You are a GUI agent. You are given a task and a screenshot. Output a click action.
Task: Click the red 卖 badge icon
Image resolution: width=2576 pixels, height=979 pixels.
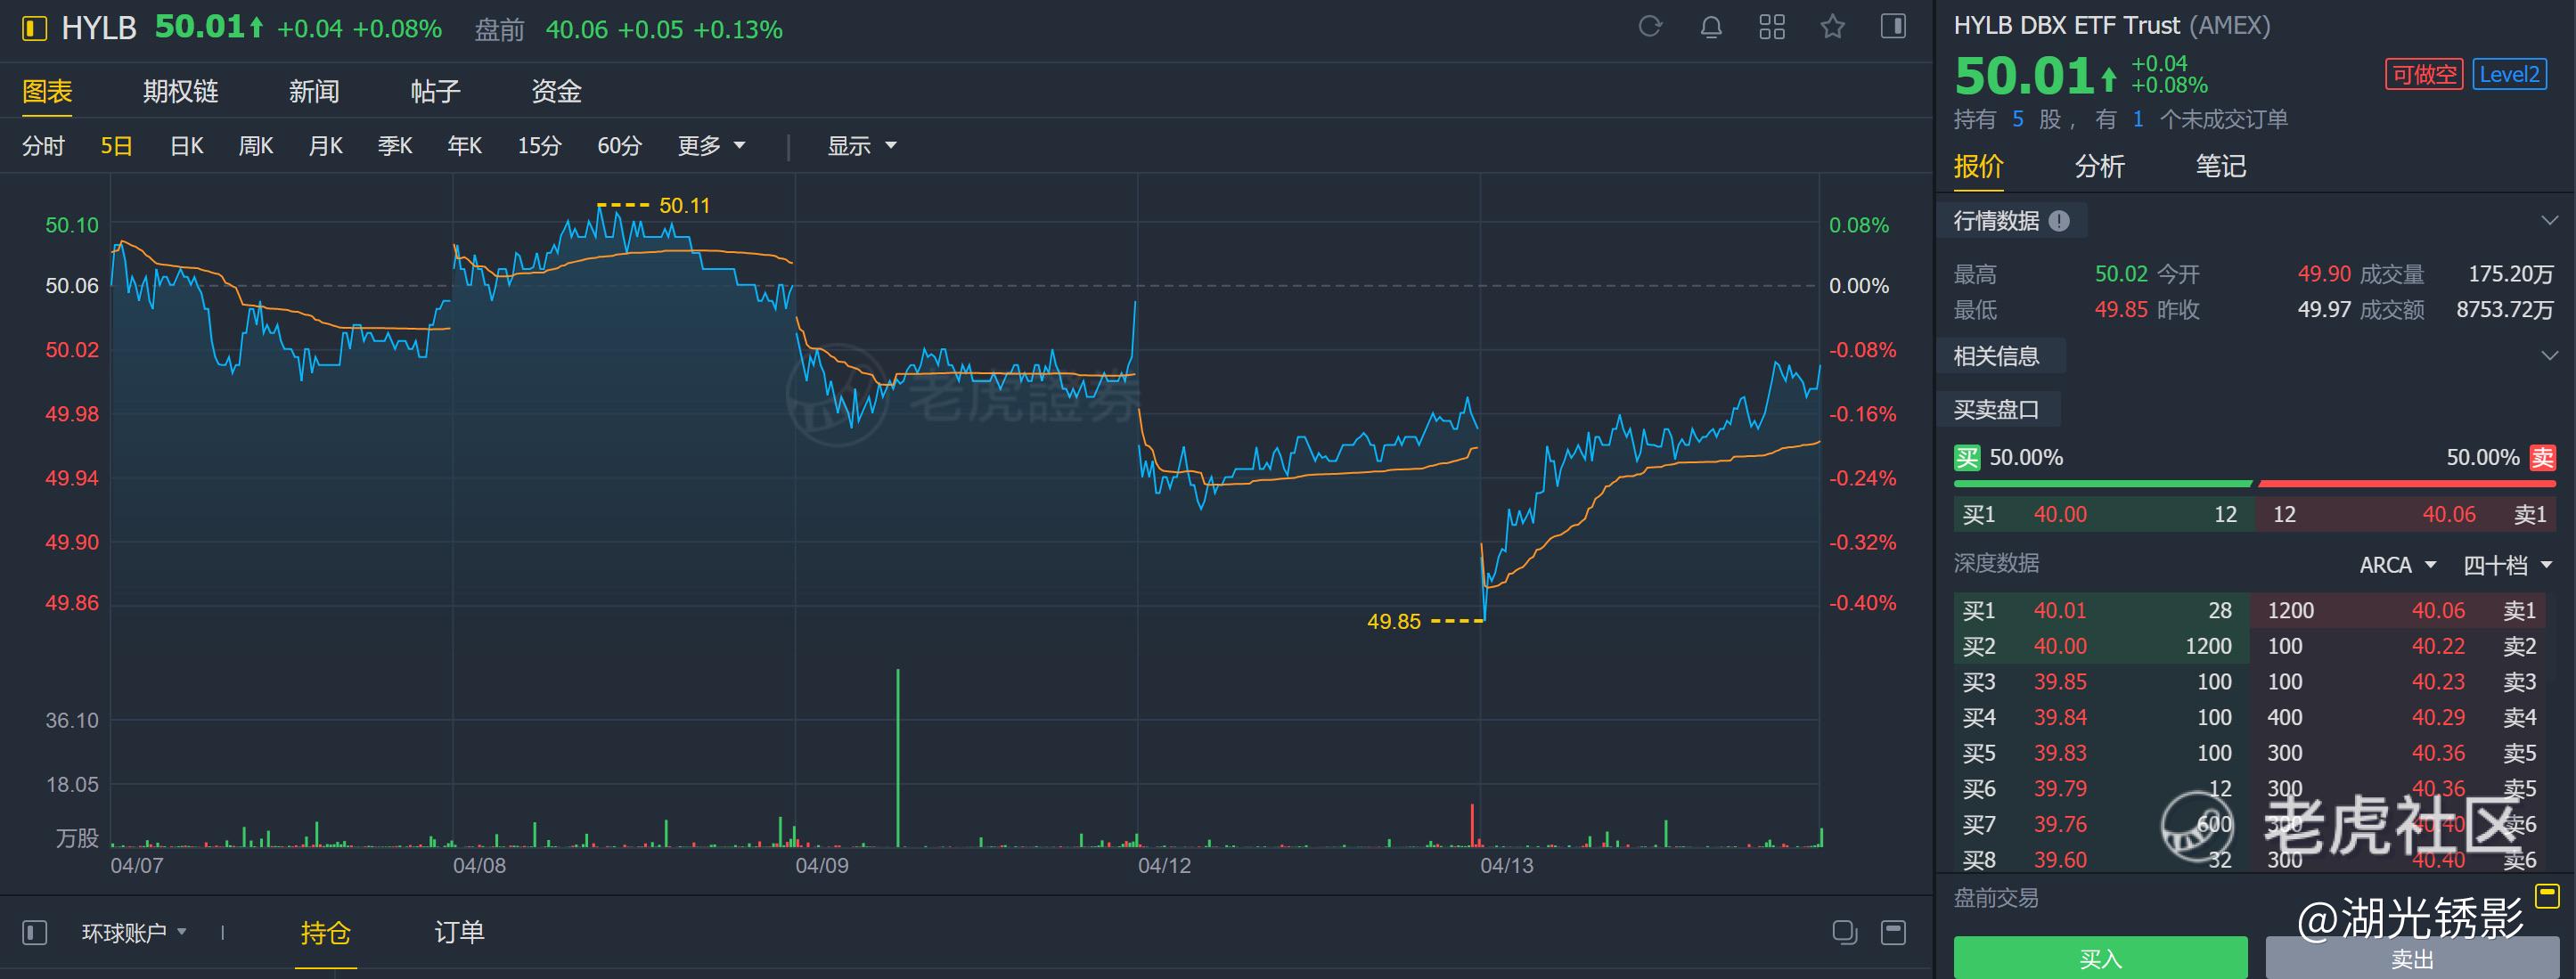2542,458
